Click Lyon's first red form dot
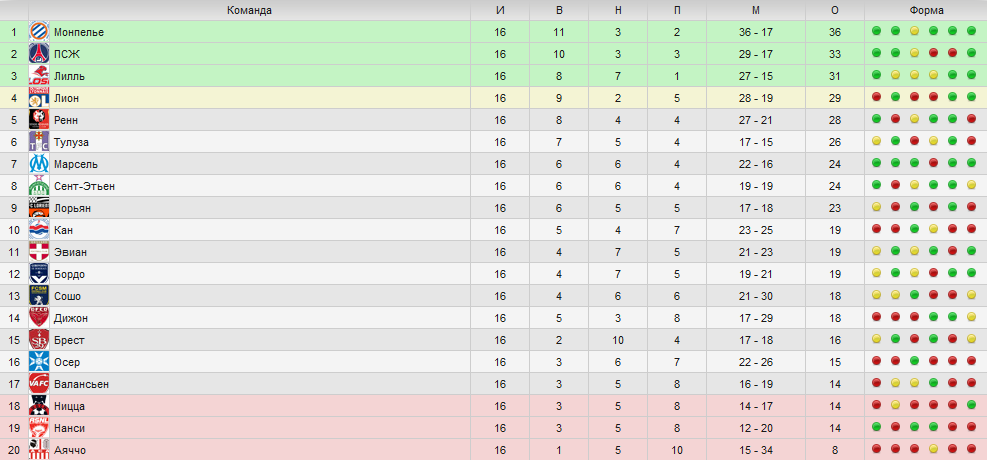Viewport: 987px width, 460px height. (876, 97)
